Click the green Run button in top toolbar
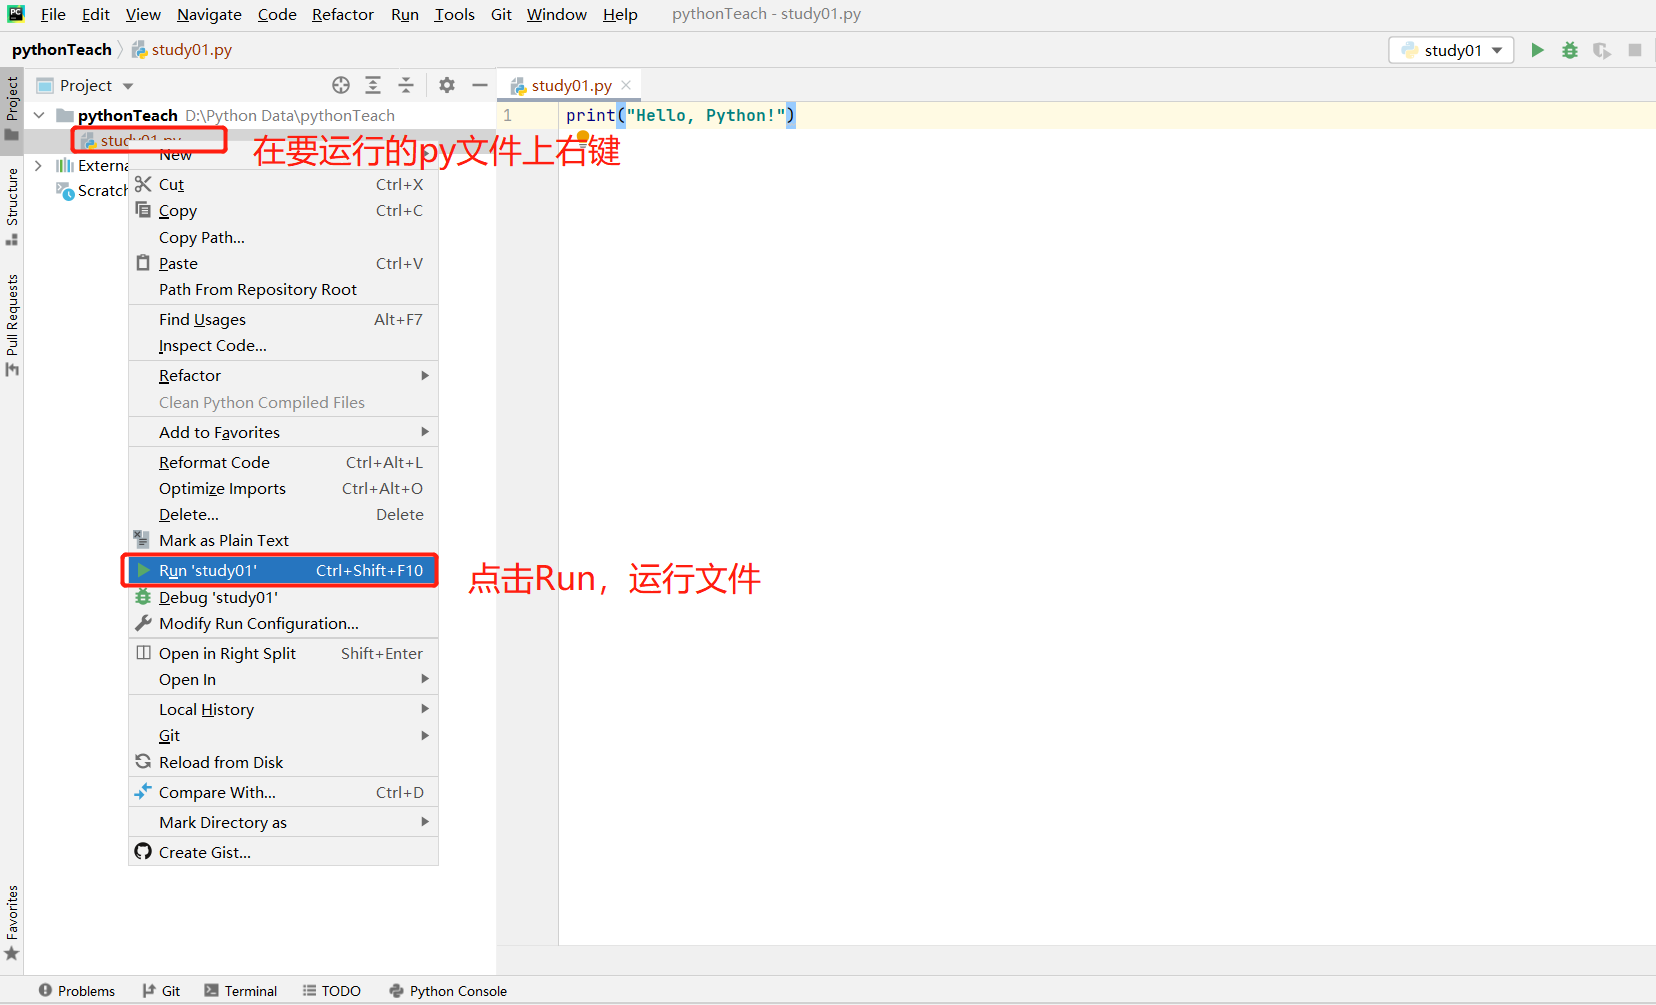The height and width of the screenshot is (1005, 1656). [1537, 50]
